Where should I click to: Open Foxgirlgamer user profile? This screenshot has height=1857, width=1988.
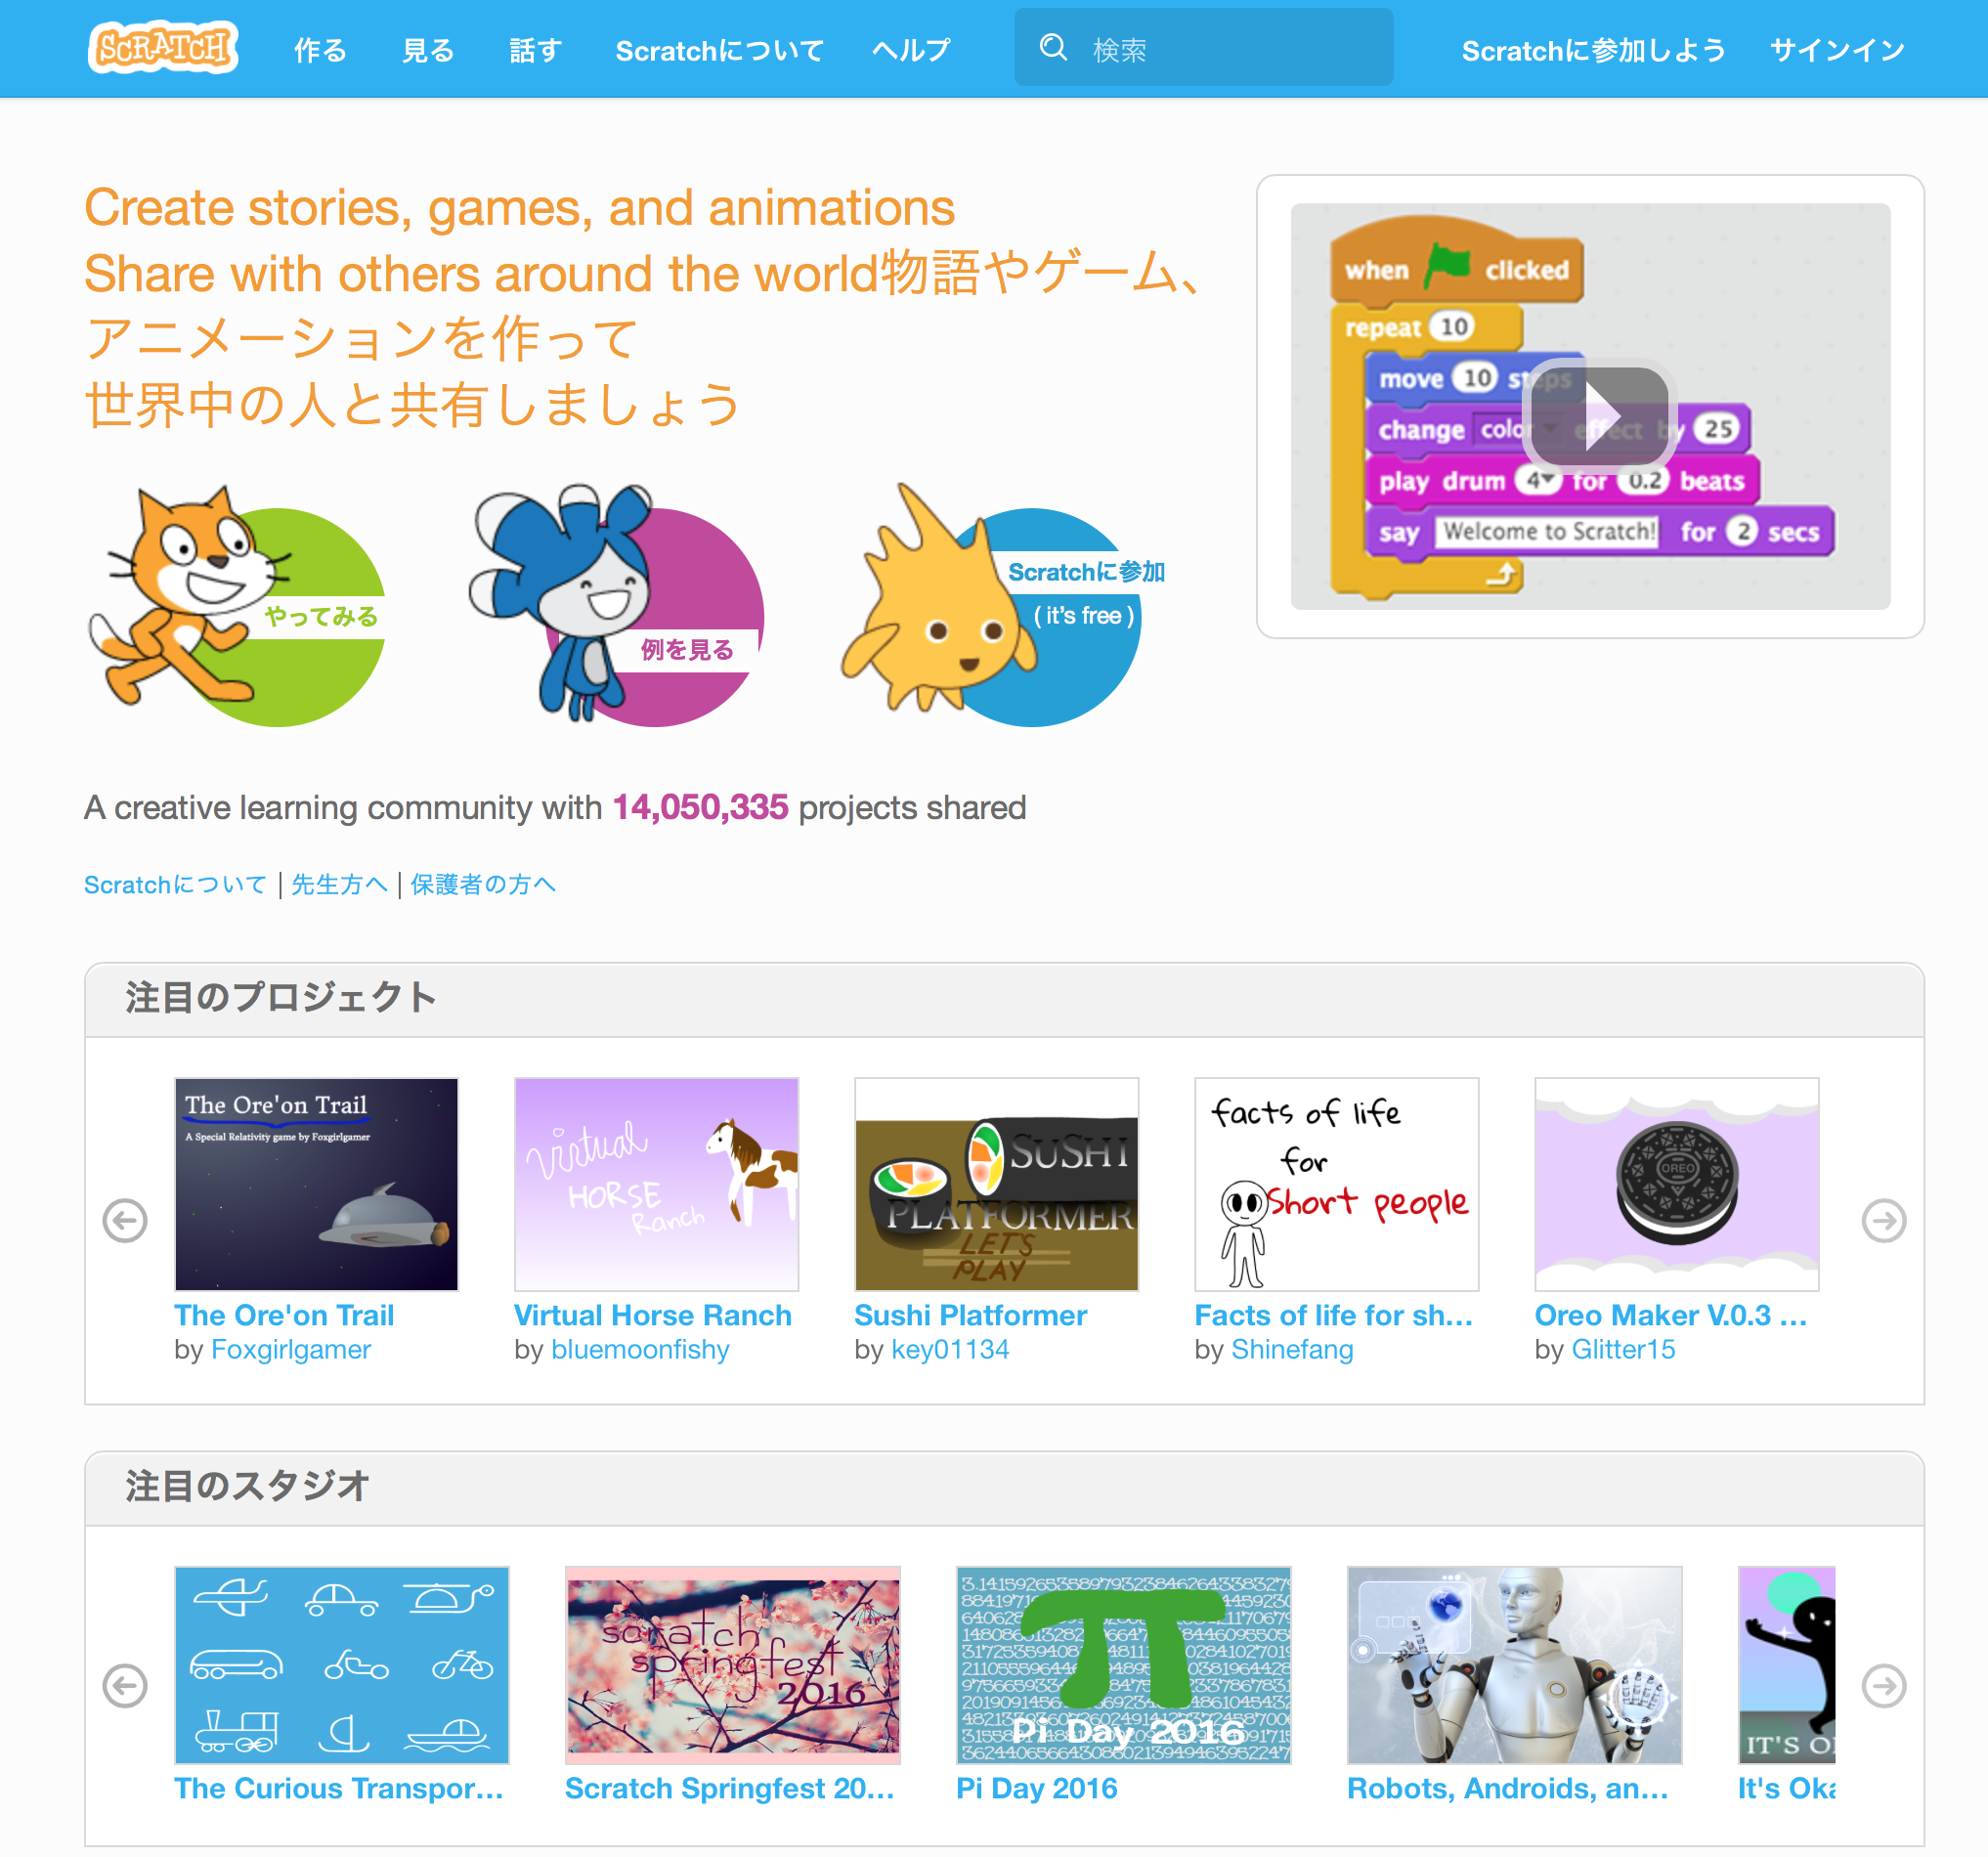pos(291,1350)
